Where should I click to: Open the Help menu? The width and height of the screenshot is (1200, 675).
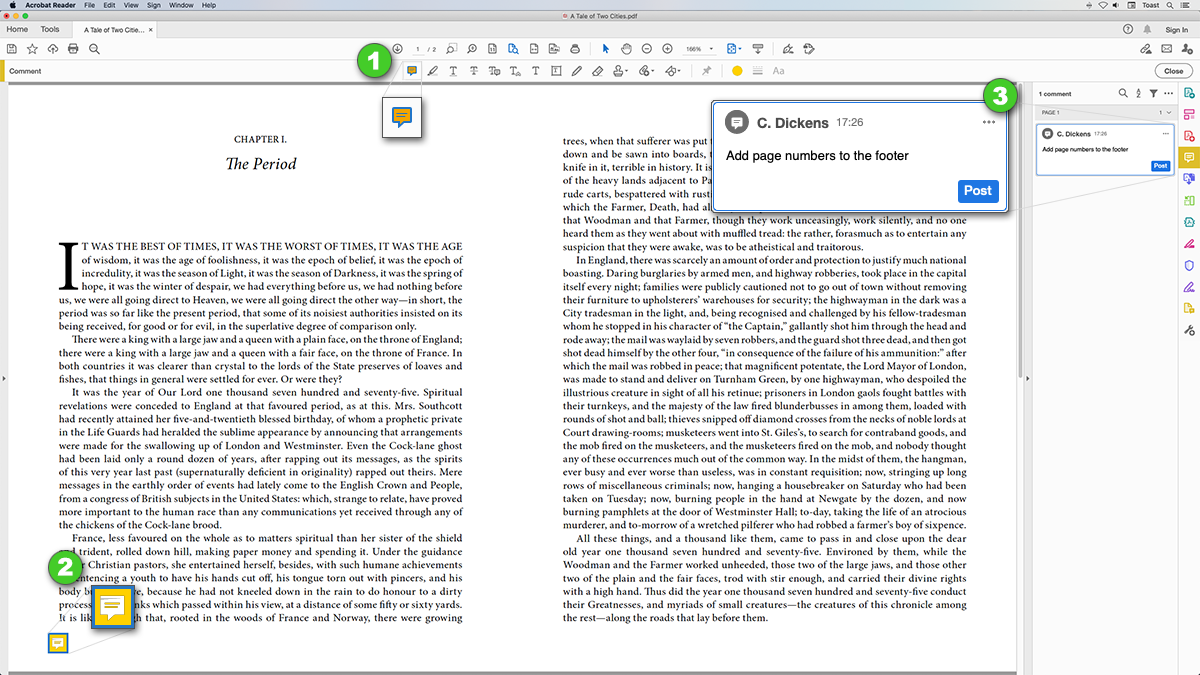[208, 5]
